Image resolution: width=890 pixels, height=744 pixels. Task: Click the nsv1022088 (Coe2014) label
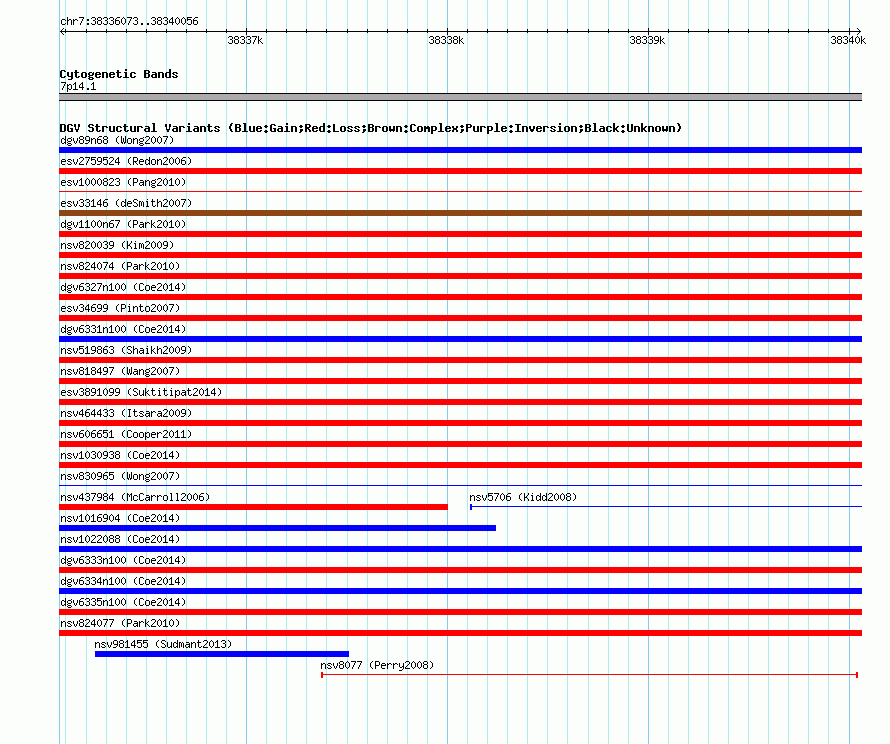pos(120,539)
